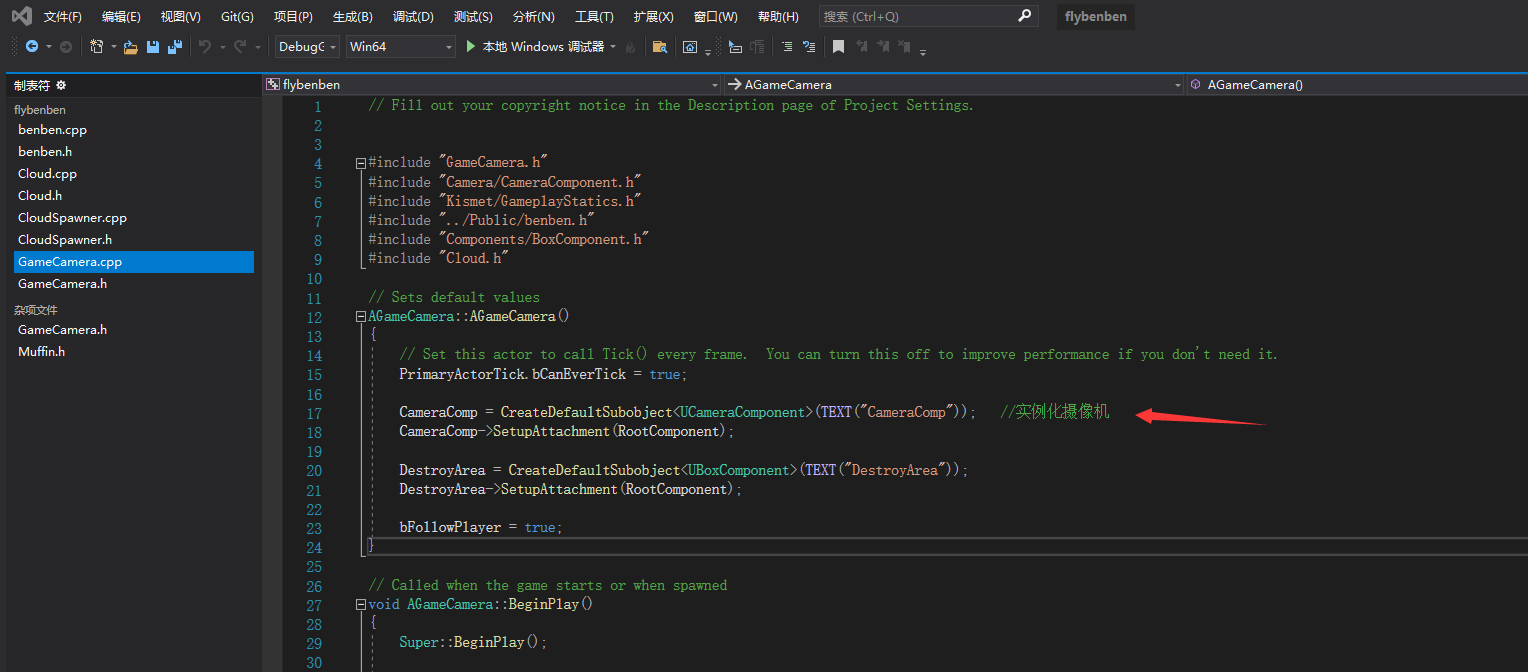
Task: Click the open file folder icon
Action: [x=130, y=47]
